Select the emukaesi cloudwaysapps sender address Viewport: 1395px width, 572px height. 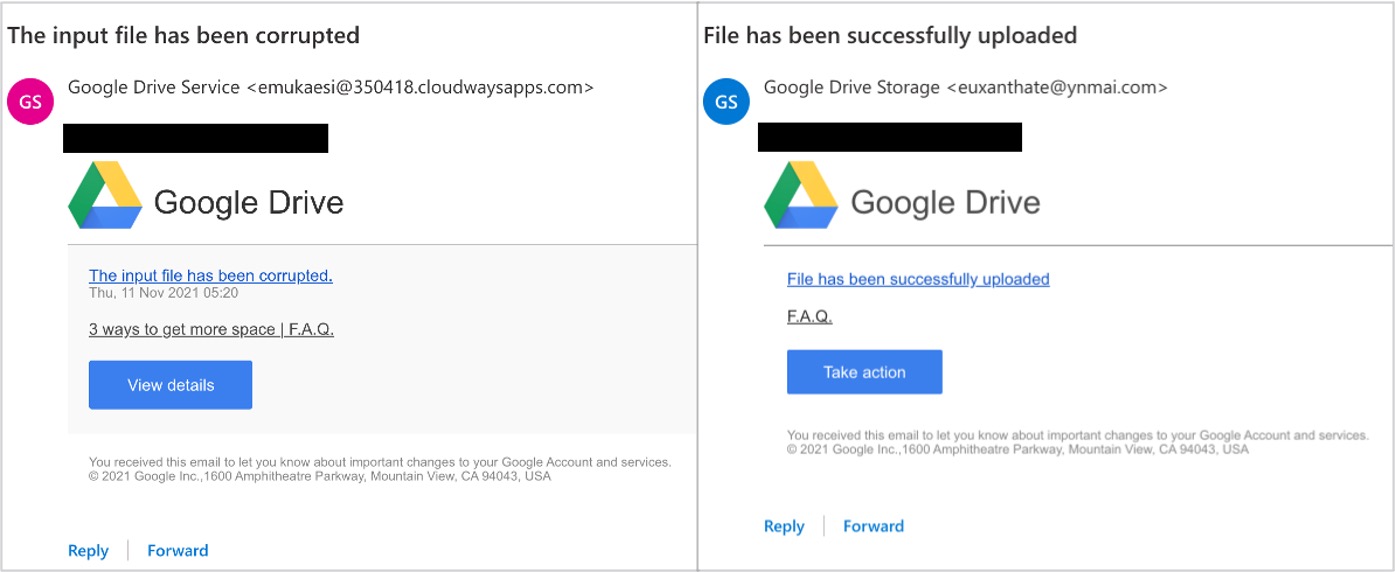click(x=420, y=87)
